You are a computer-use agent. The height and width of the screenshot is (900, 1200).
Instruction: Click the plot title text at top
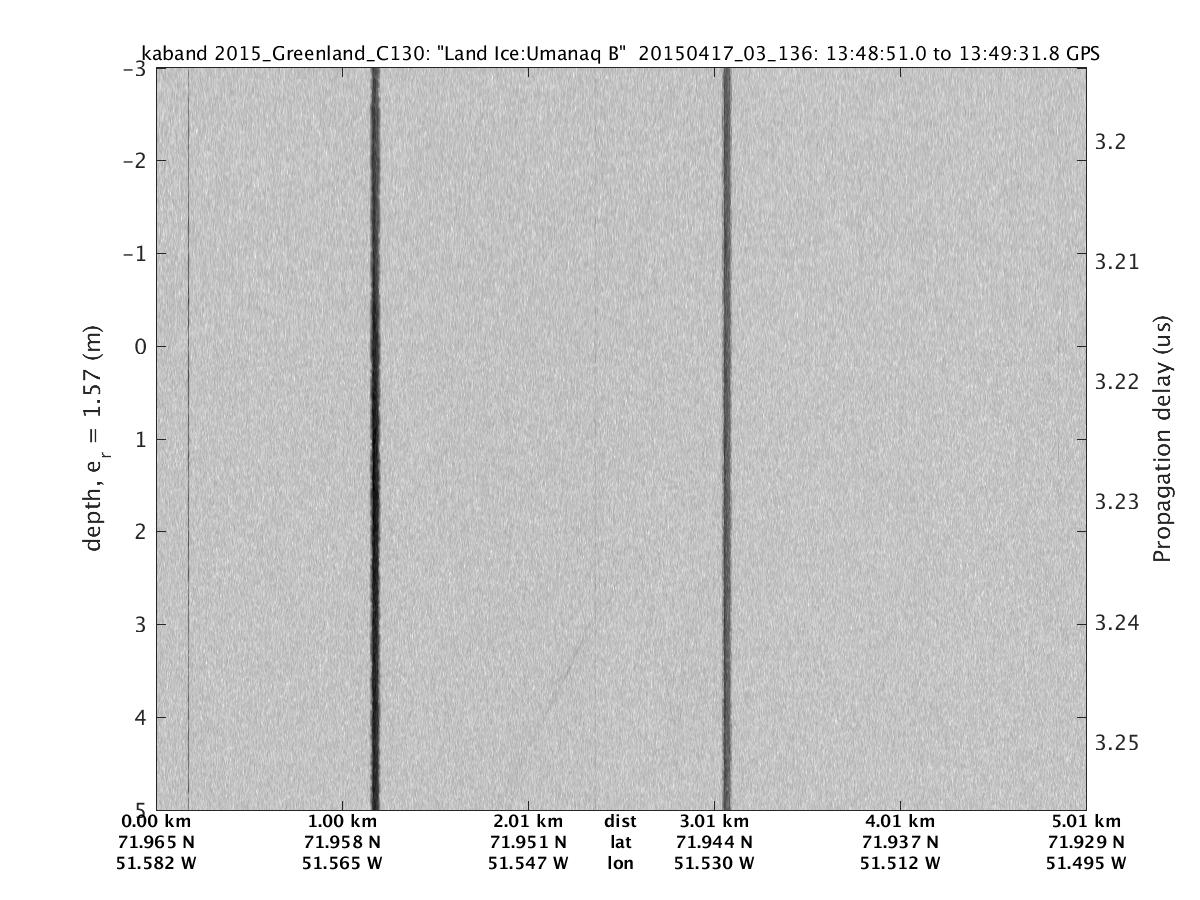[x=620, y=54]
